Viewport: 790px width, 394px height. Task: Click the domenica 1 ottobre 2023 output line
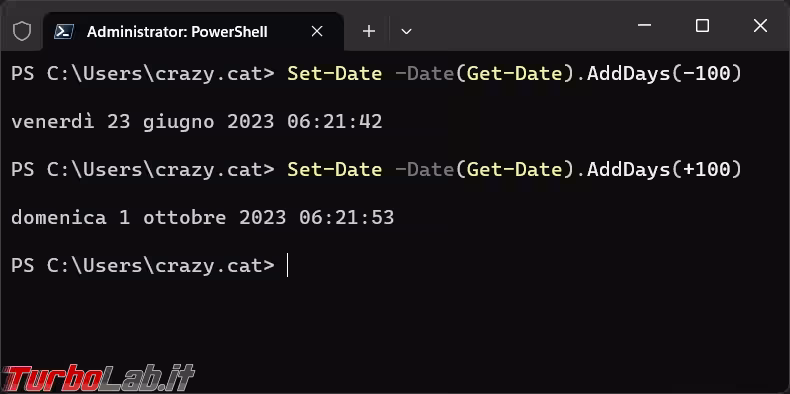point(203,218)
